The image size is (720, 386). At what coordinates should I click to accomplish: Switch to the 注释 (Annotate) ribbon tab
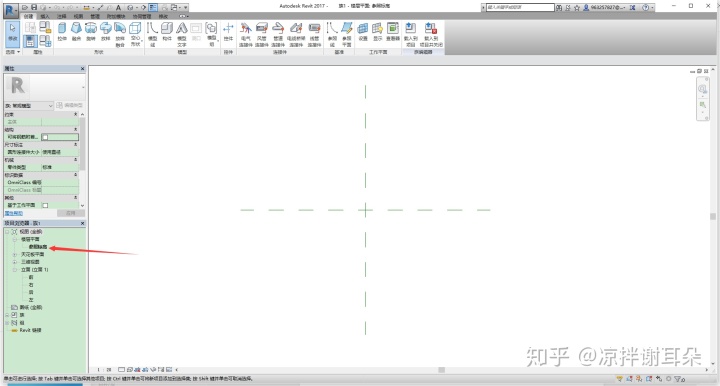62,16
